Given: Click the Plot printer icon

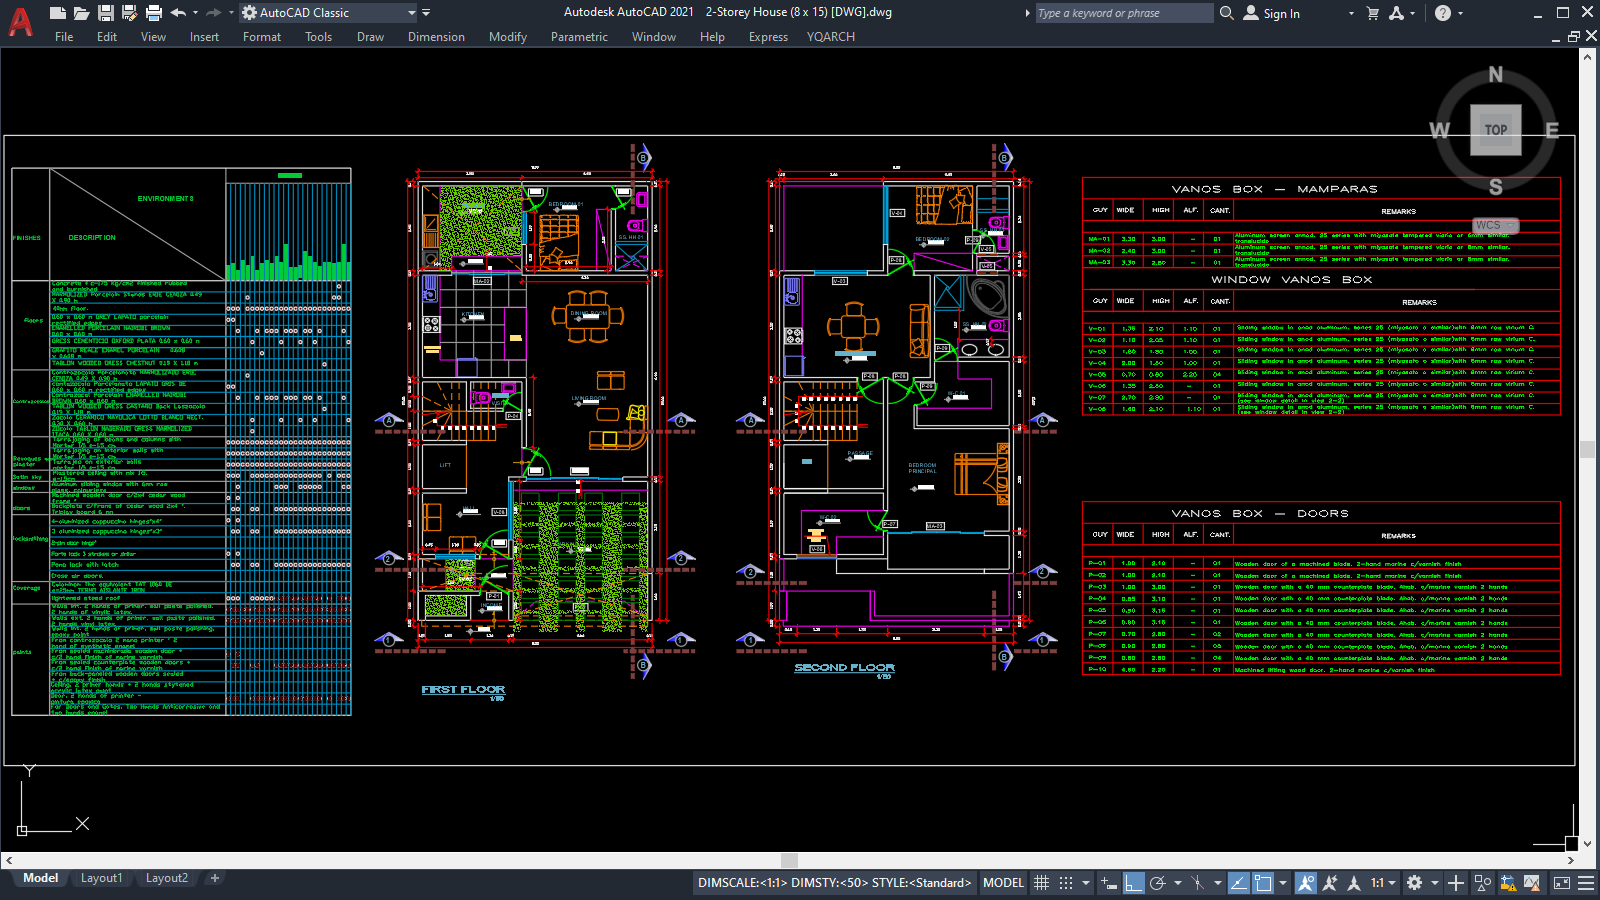Looking at the screenshot, I should click(153, 13).
